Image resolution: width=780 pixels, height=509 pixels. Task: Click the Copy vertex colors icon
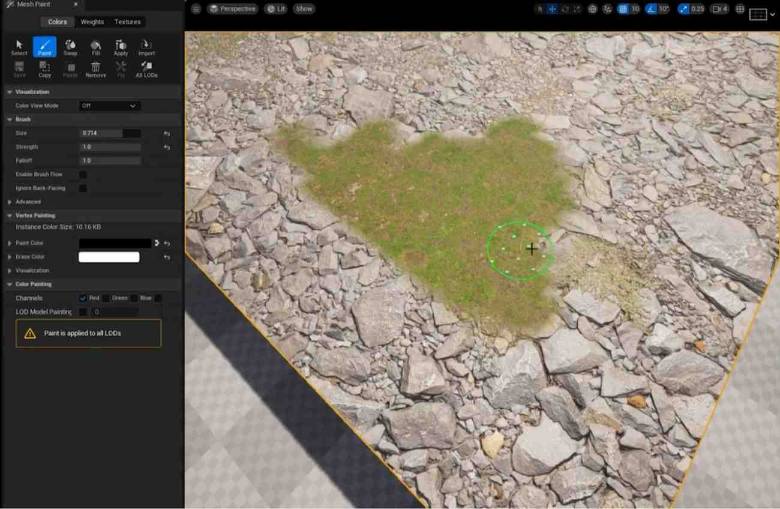pos(45,69)
